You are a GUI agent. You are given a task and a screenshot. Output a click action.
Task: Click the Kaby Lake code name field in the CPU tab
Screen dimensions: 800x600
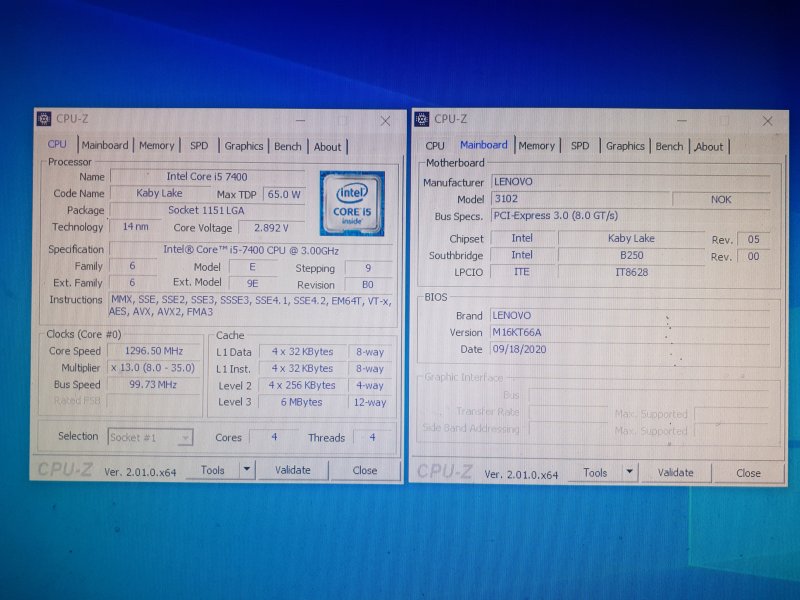[159, 193]
